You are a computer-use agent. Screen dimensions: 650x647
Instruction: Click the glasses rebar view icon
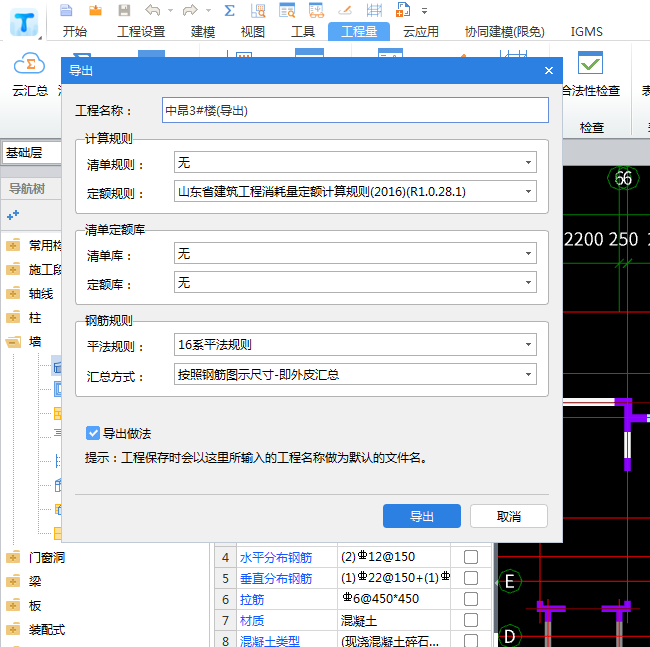[316, 10]
